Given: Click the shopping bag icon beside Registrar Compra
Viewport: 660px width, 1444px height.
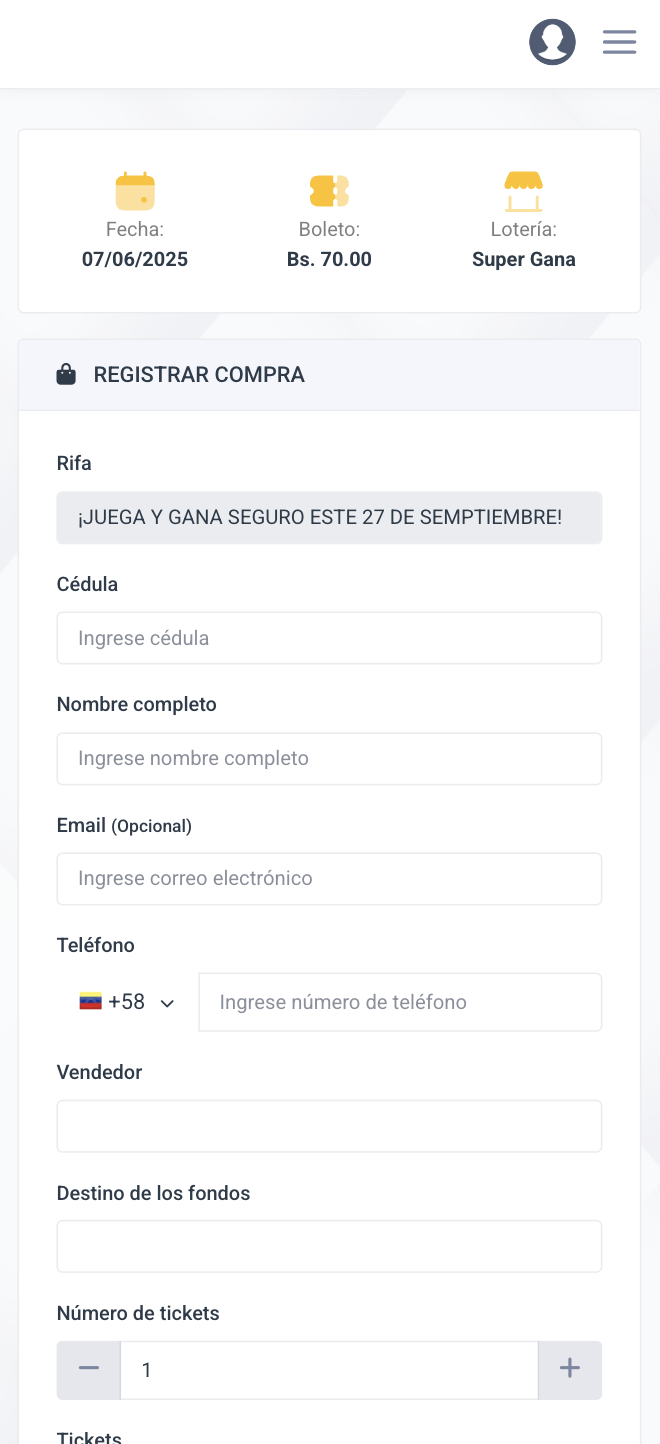Looking at the screenshot, I should click(66, 375).
